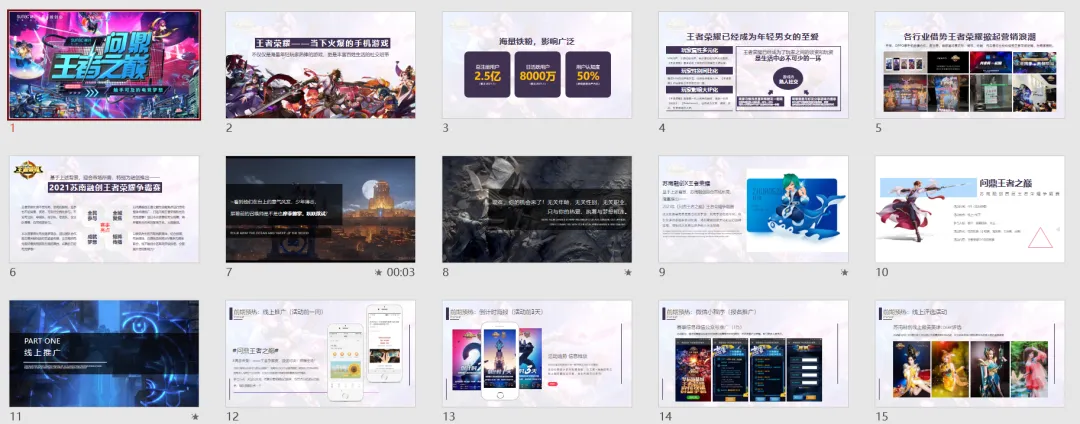Select slide 5 thumbnail with marketing photo grid
1080x424 pixels.
[969, 65]
